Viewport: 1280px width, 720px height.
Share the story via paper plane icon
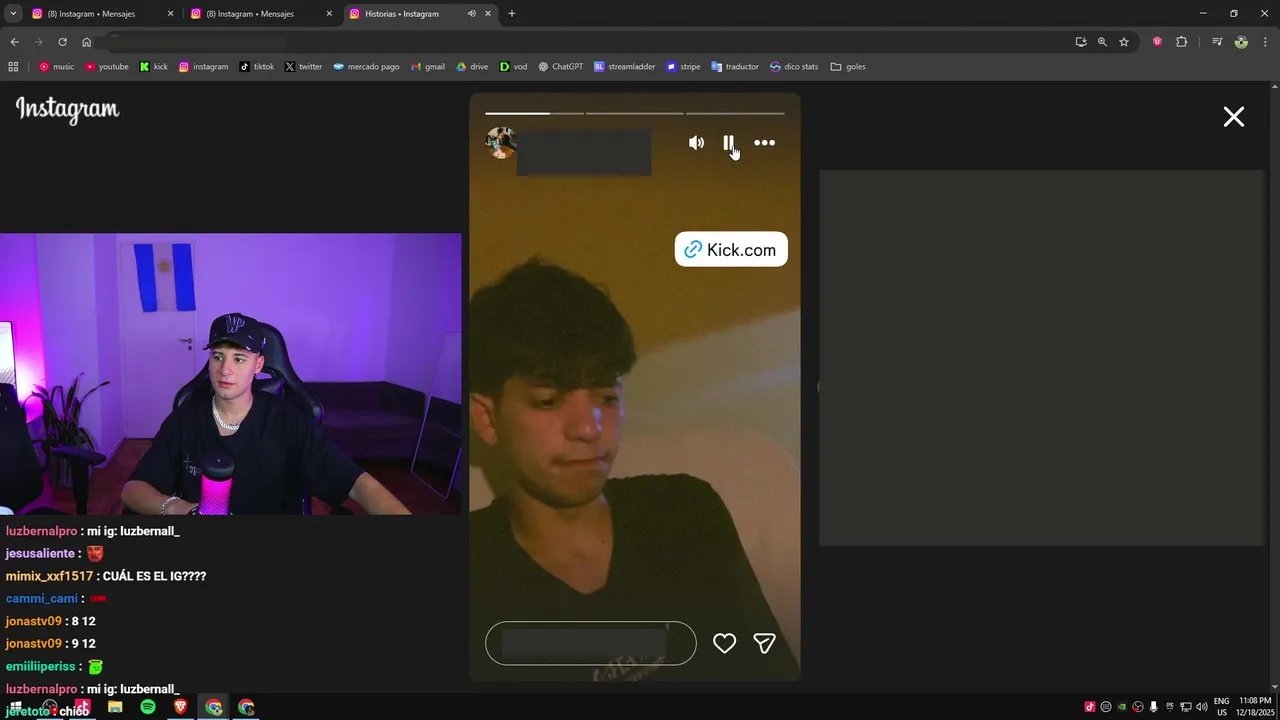click(x=764, y=643)
